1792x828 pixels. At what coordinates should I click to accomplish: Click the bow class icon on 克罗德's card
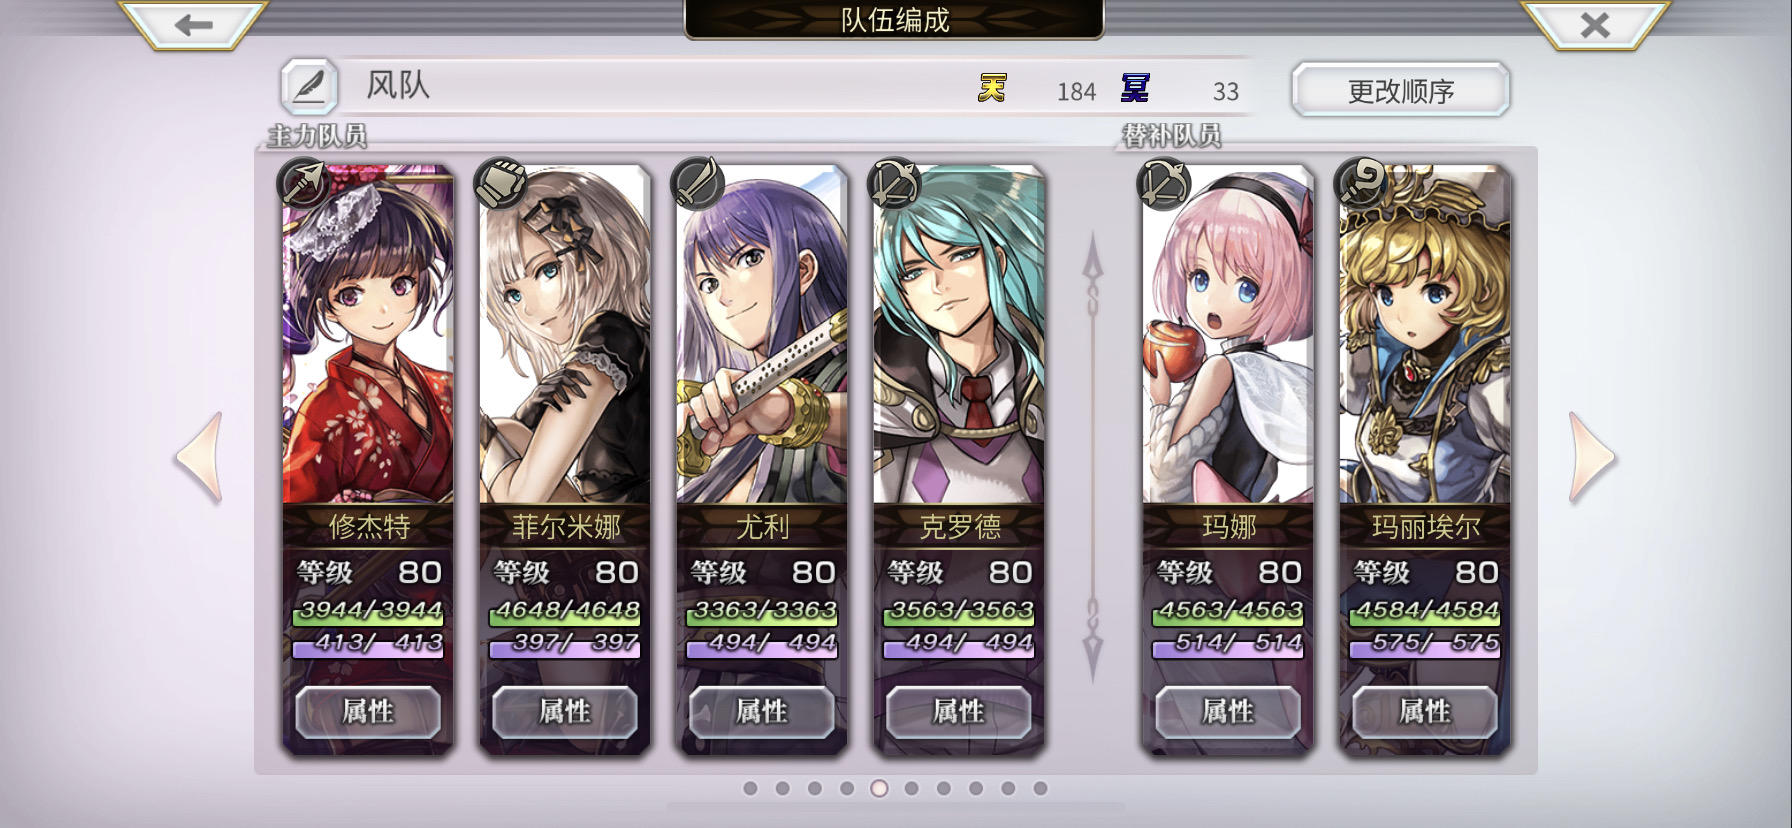(895, 183)
